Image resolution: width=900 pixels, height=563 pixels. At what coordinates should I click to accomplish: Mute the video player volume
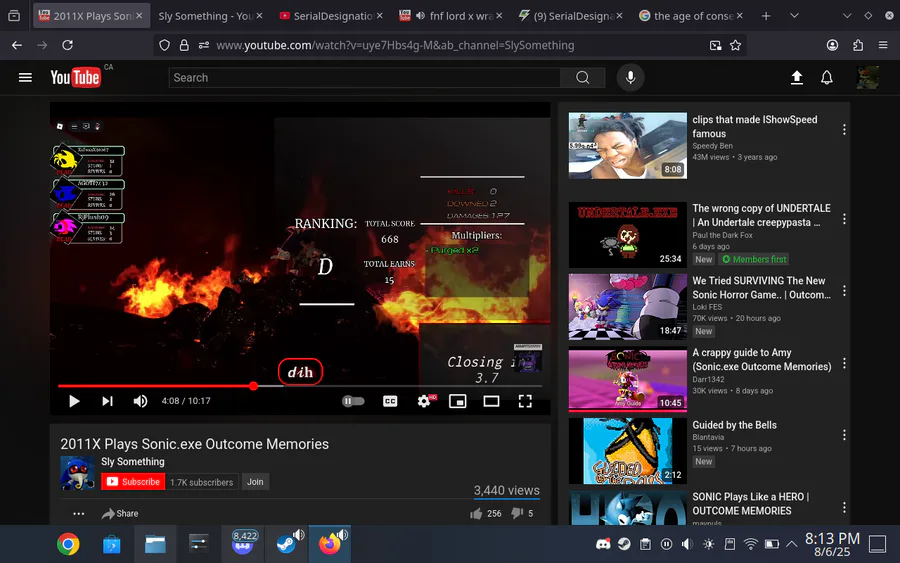pyautogui.click(x=140, y=401)
